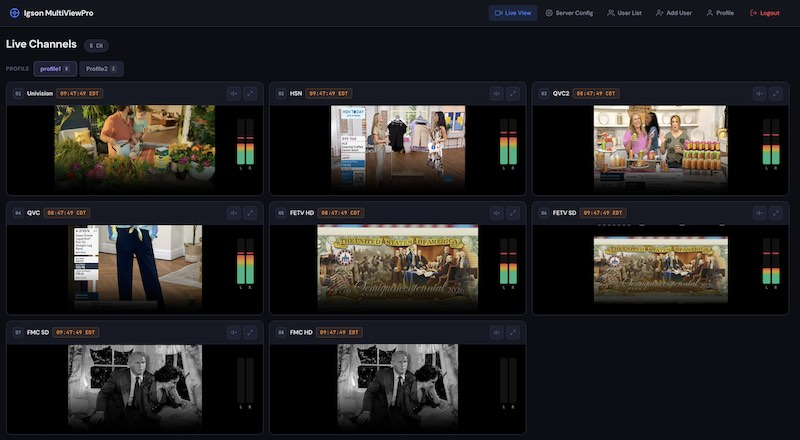Mute audio on the FETV HD channel
800x440 pixels.
[496, 213]
